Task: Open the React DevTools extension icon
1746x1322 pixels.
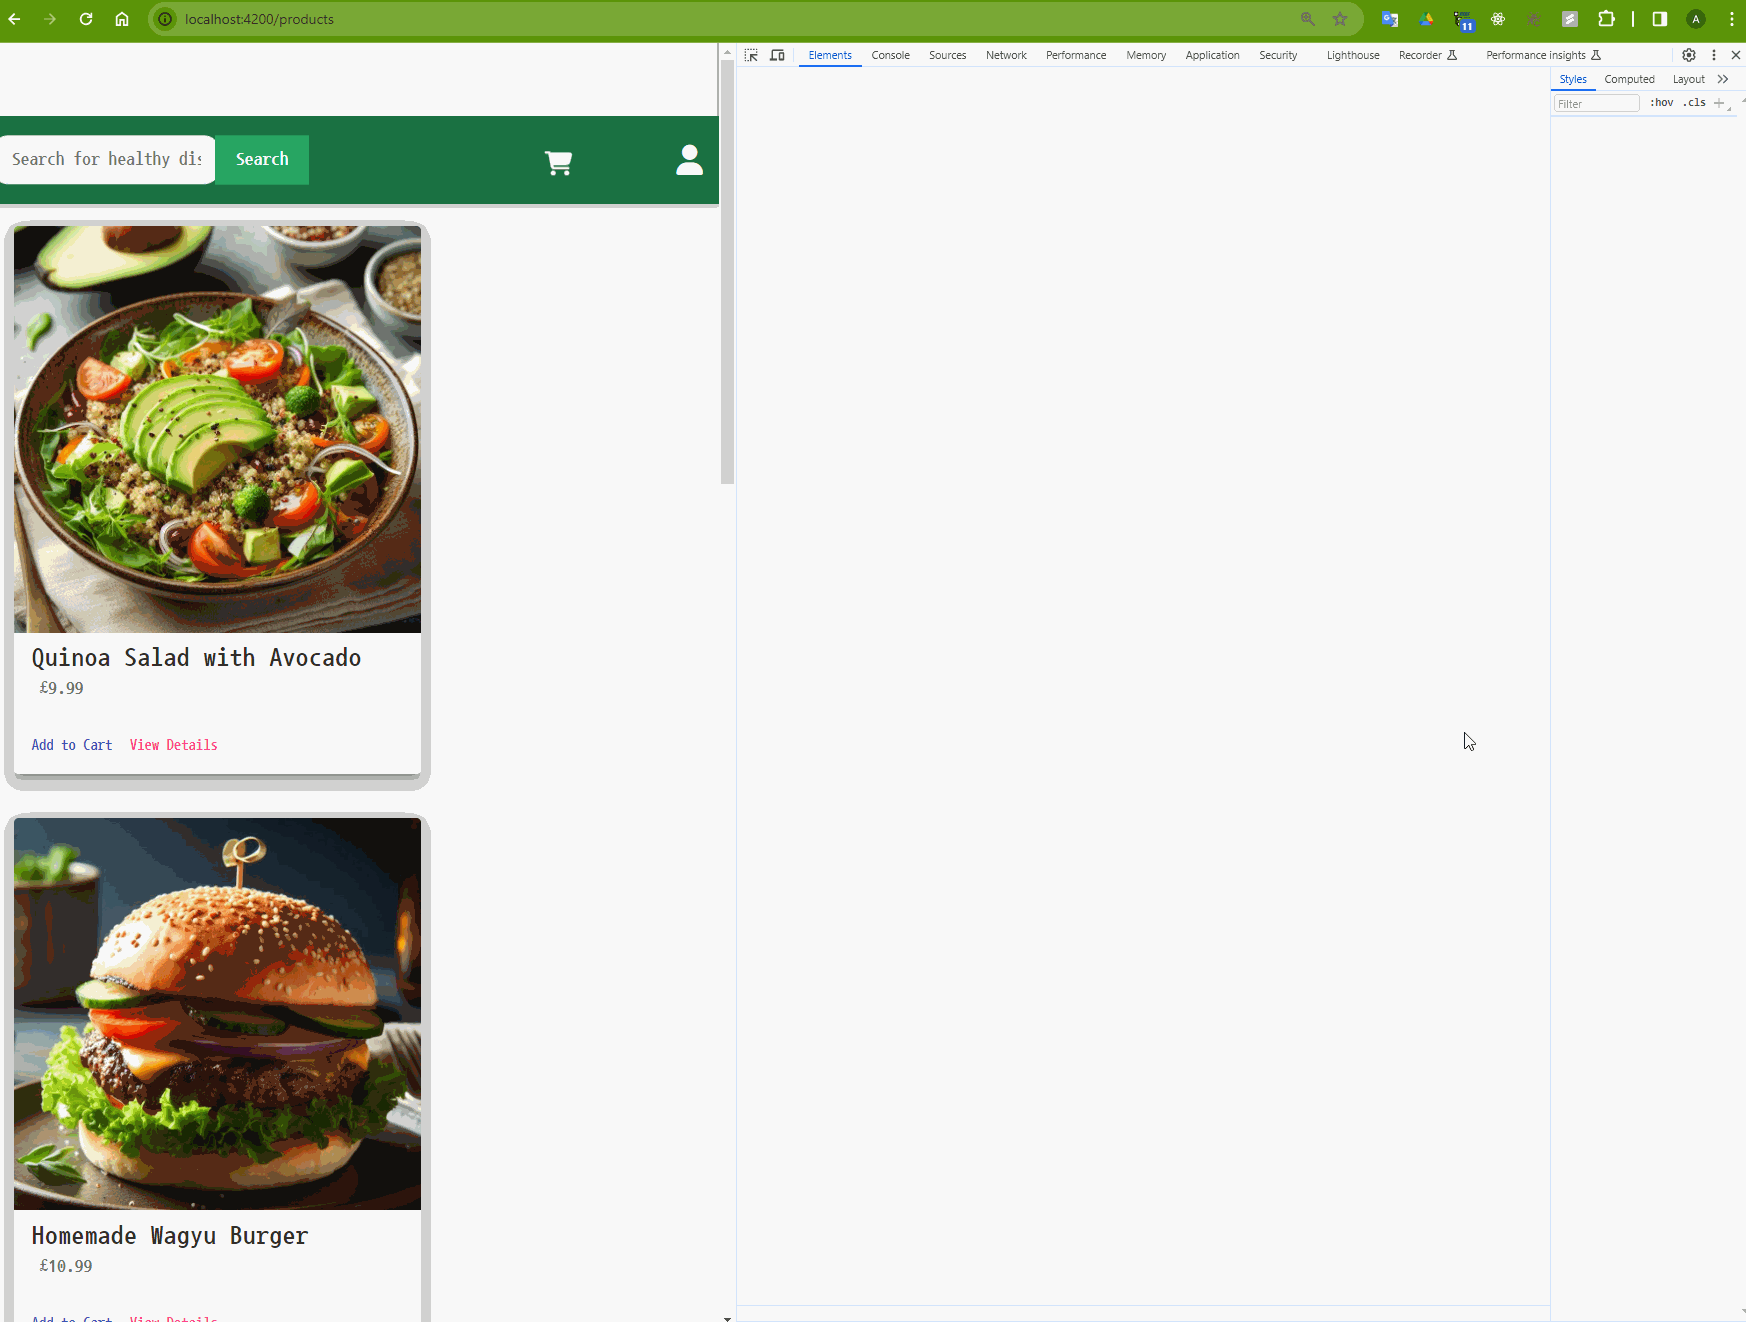Action: coord(1498,19)
